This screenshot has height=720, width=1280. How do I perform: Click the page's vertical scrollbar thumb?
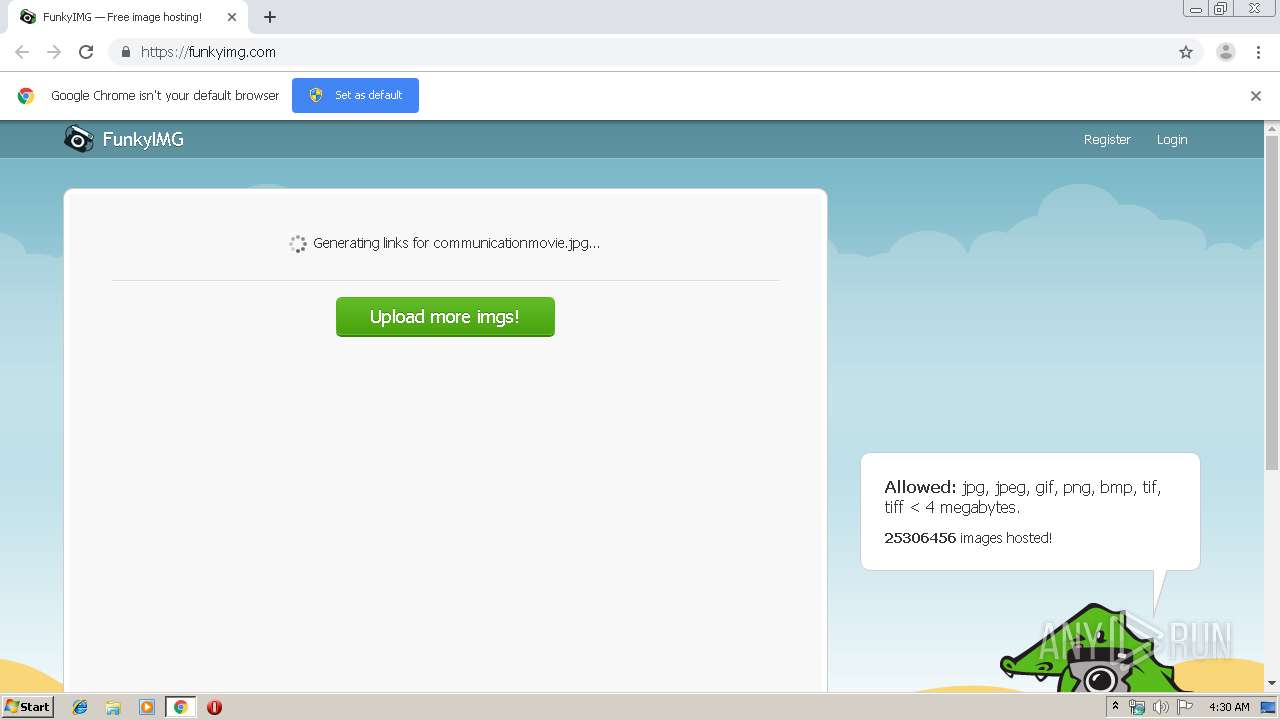1272,302
